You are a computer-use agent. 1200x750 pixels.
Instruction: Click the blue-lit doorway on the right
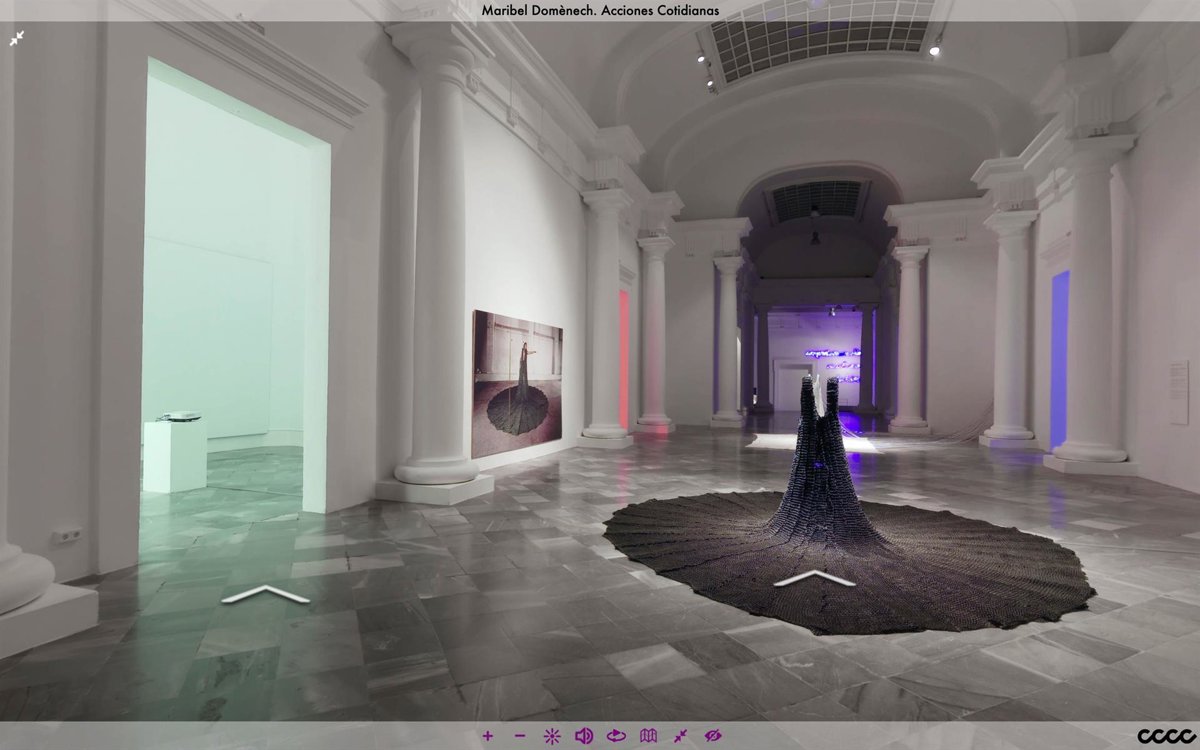pyautogui.click(x=1059, y=358)
